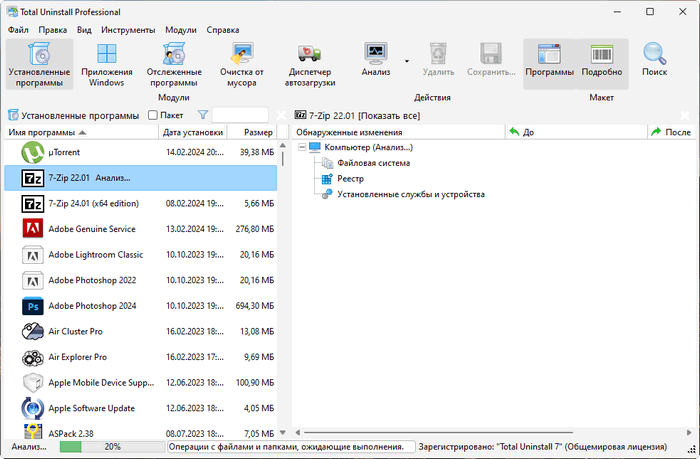Sort by Дата установки column header
This screenshot has height=459, width=700.
193,132
